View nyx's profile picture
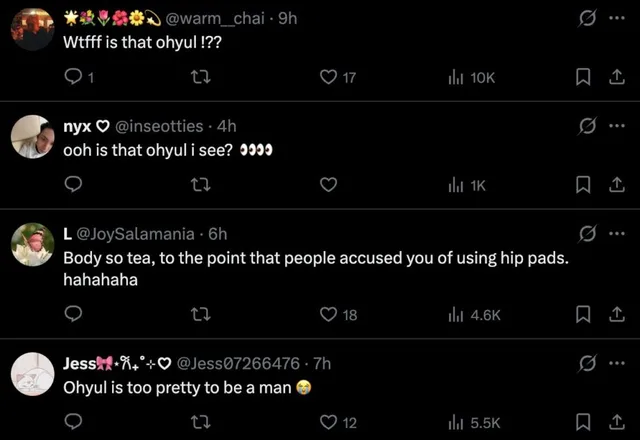 coord(32,136)
